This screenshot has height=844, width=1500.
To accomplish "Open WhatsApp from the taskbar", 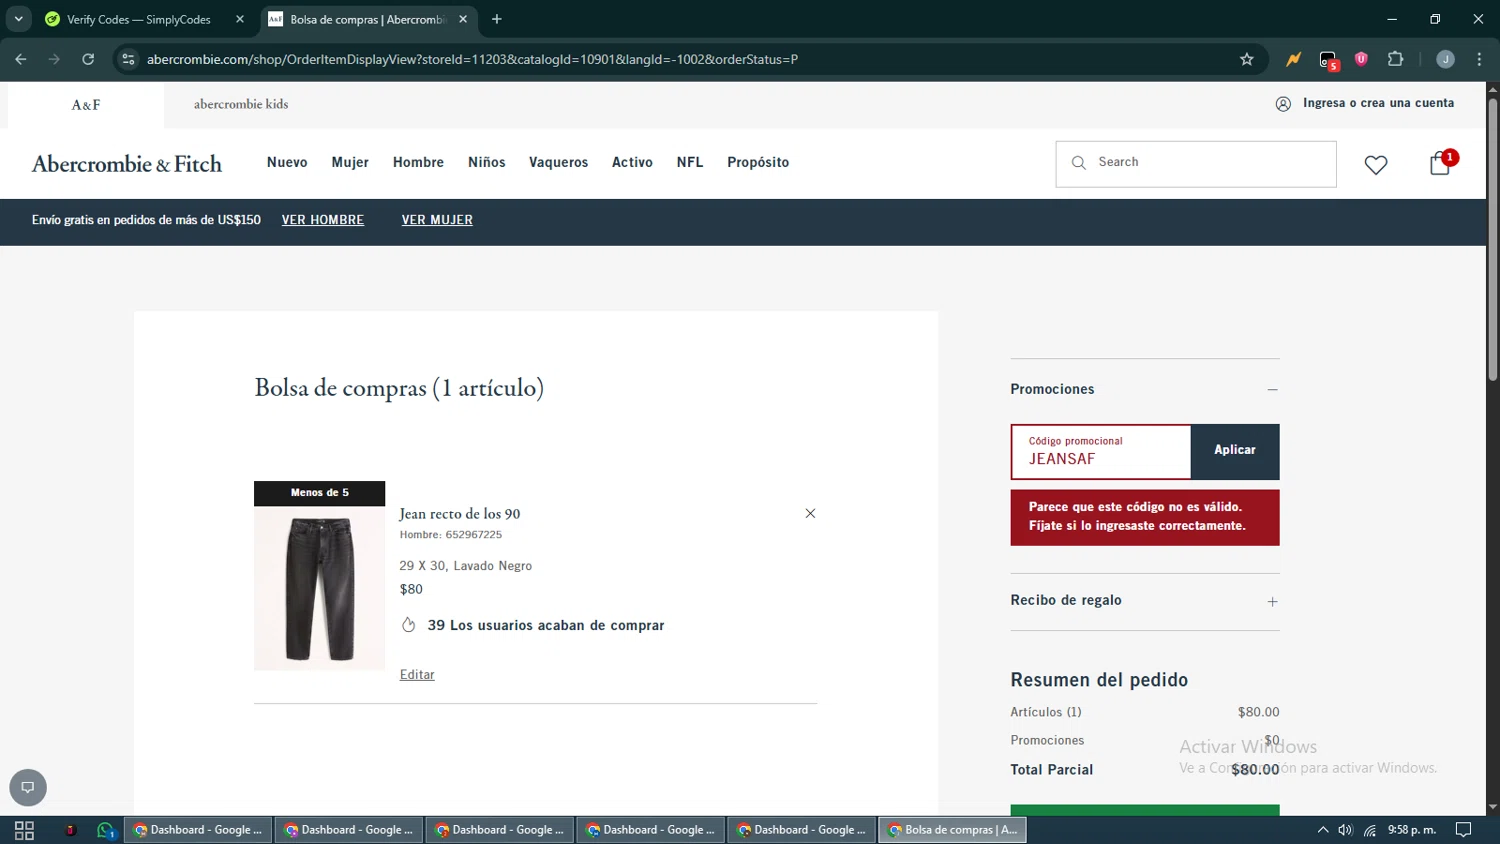I will (x=105, y=830).
